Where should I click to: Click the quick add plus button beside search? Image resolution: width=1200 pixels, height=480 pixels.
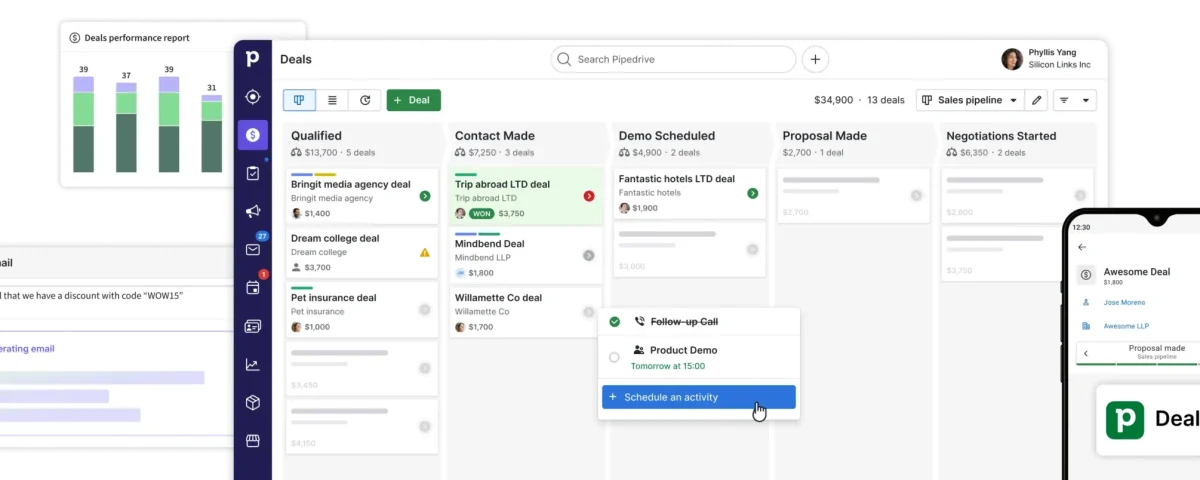tap(815, 59)
